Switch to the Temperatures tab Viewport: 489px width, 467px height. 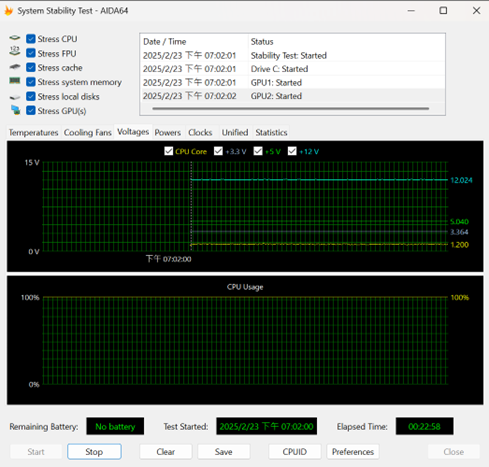[33, 133]
